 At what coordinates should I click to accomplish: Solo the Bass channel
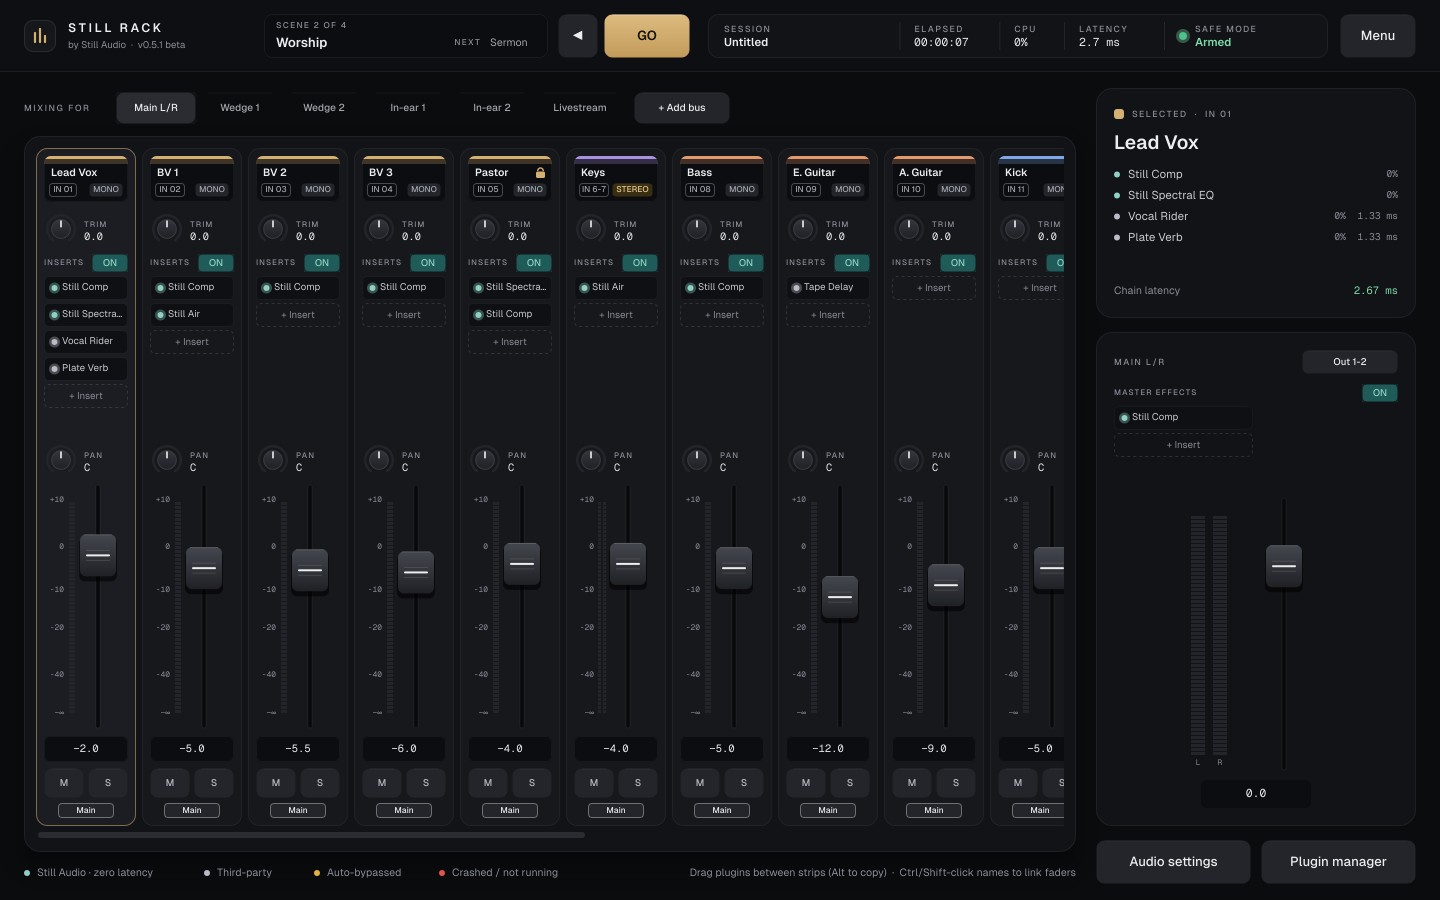click(744, 783)
